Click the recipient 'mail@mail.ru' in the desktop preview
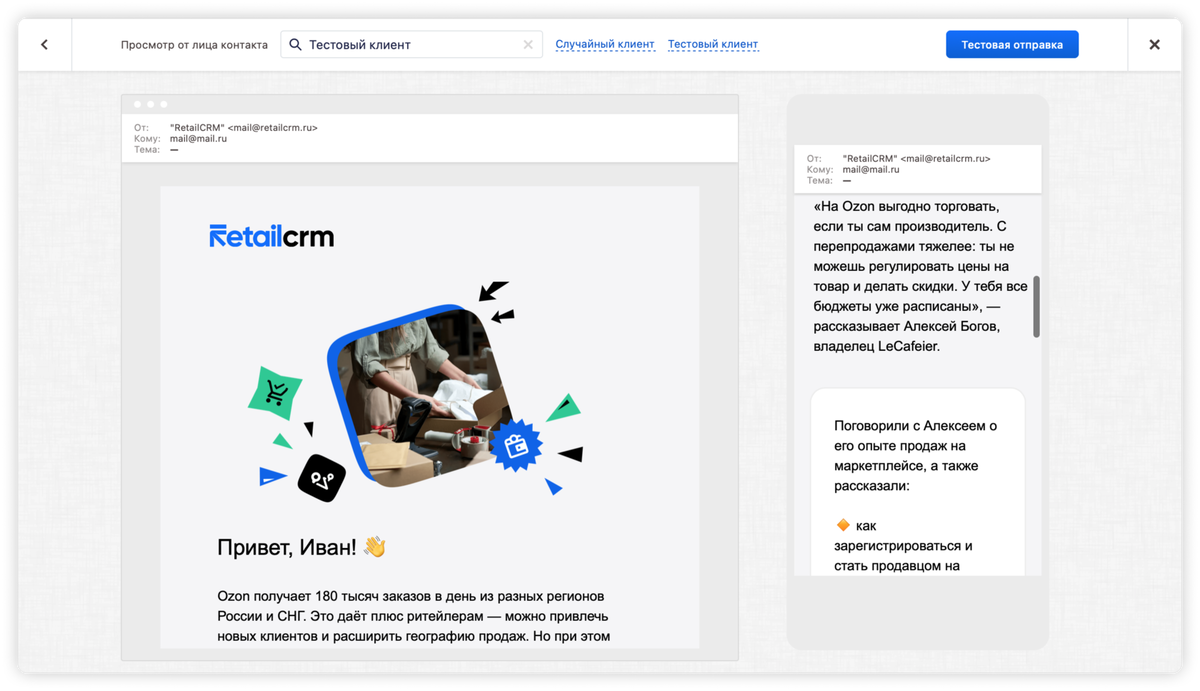Image resolution: width=1200 pixels, height=691 pixels. click(198, 139)
